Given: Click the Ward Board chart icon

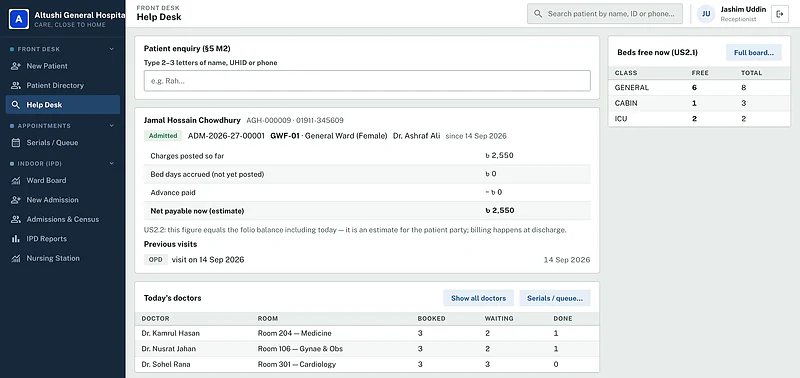Looking at the screenshot, I should 16,180.
